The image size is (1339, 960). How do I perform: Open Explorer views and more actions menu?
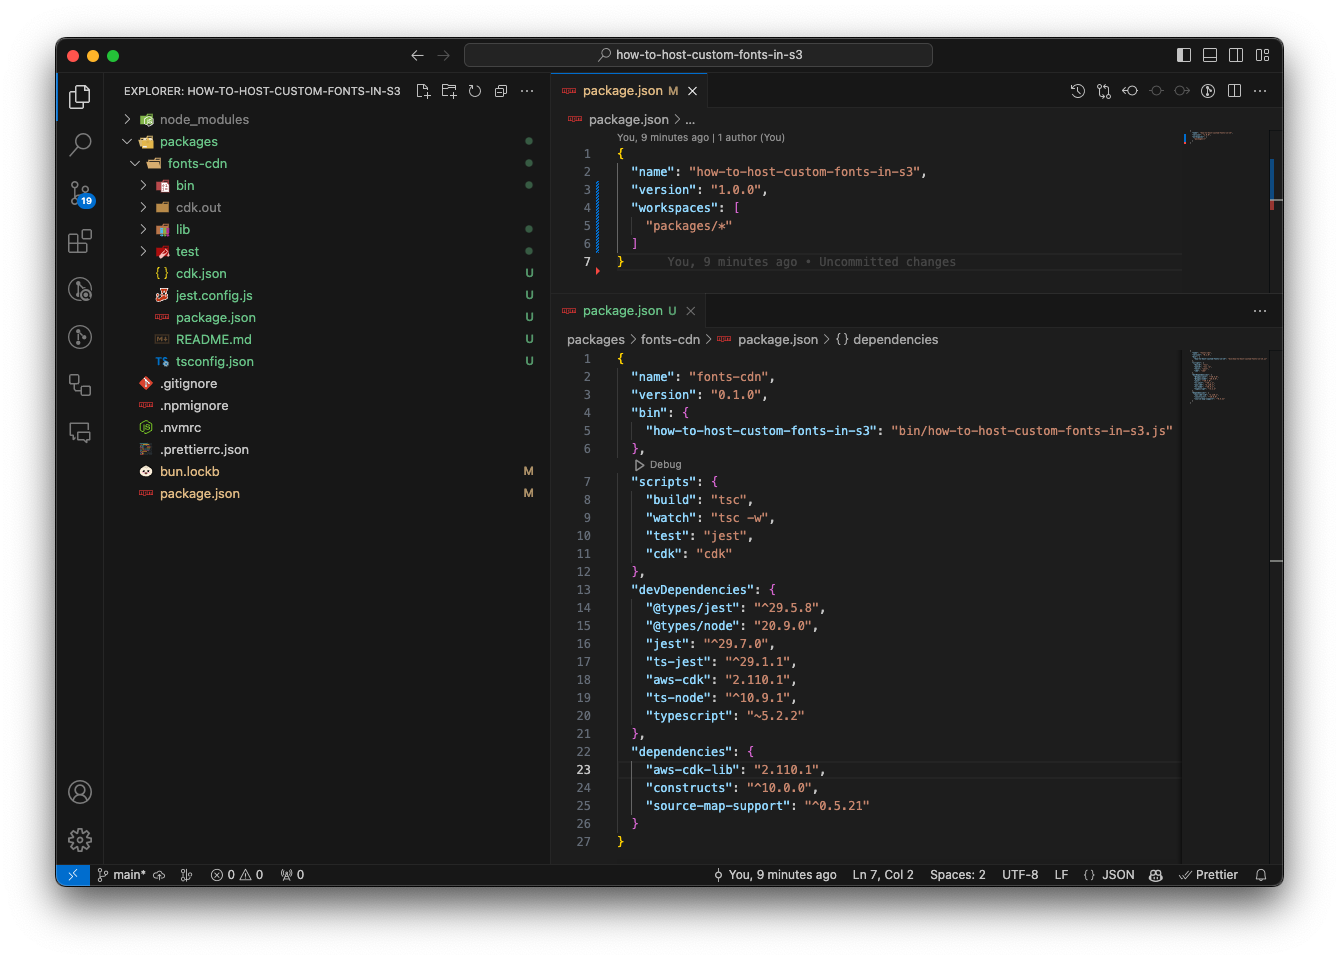tap(527, 91)
